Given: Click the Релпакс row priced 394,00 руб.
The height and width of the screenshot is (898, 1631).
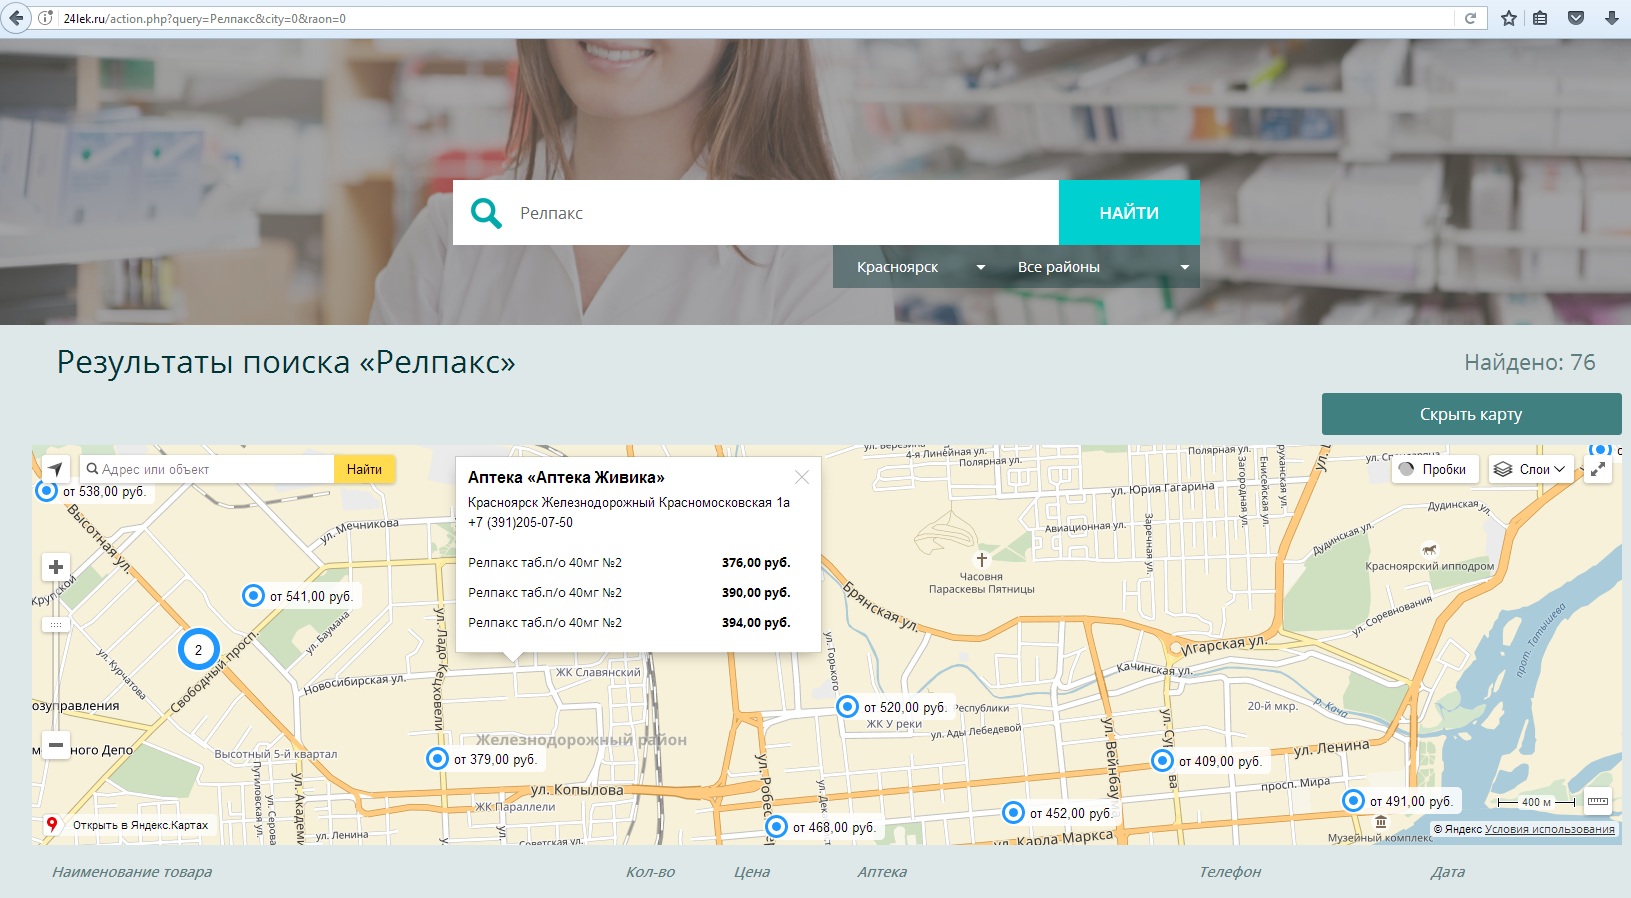Looking at the screenshot, I should tap(629, 623).
